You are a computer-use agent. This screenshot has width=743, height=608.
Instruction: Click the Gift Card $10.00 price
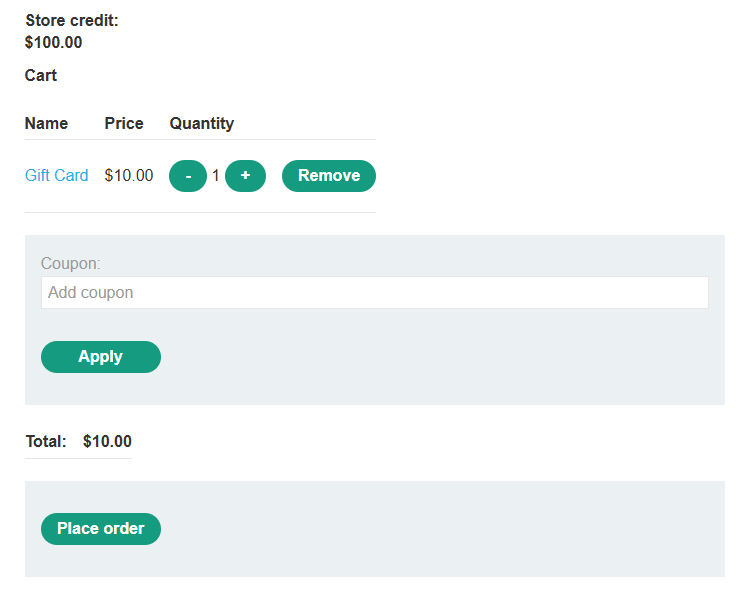tap(129, 176)
